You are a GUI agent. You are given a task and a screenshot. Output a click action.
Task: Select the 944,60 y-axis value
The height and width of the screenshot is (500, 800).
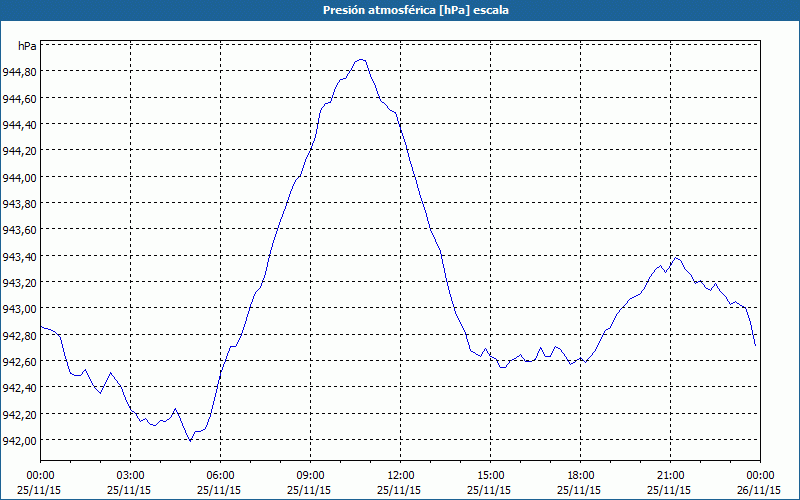(19, 98)
